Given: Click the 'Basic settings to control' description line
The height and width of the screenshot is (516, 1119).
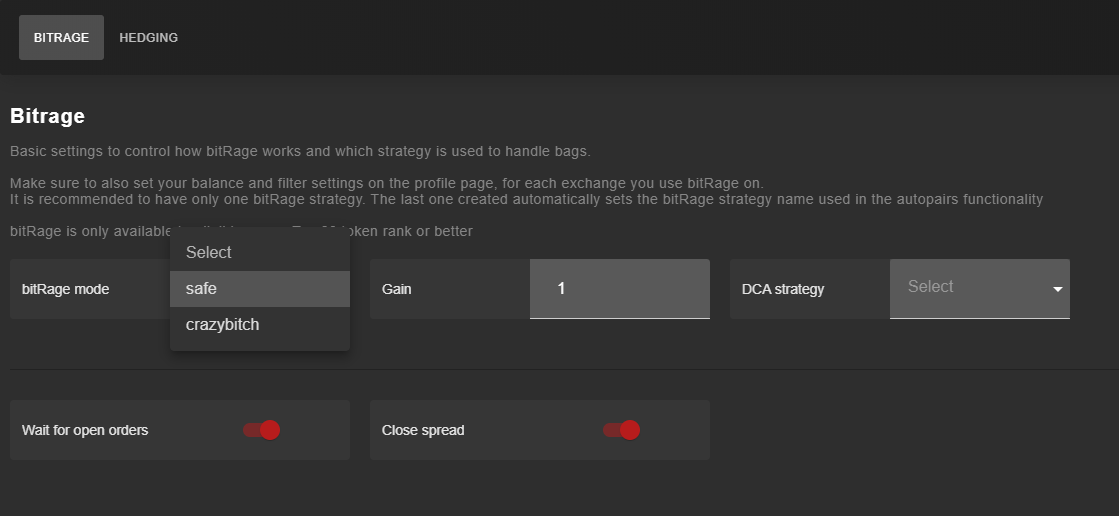Looking at the screenshot, I should [x=300, y=151].
